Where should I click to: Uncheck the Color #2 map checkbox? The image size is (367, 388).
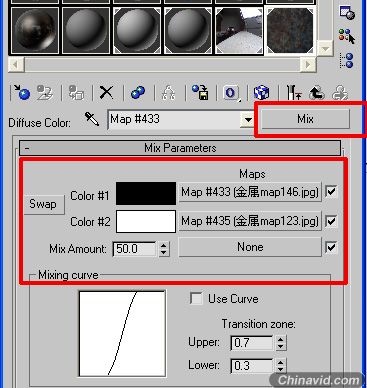point(331,221)
